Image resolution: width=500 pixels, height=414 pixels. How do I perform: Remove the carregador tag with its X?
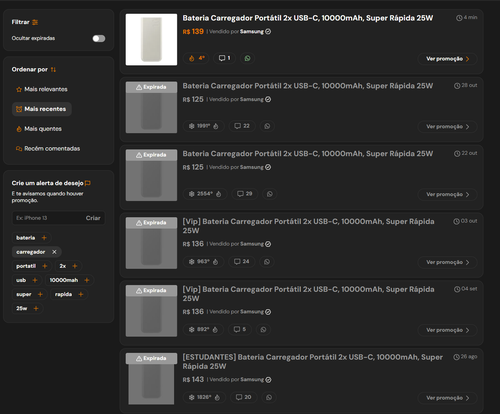[x=54, y=252]
